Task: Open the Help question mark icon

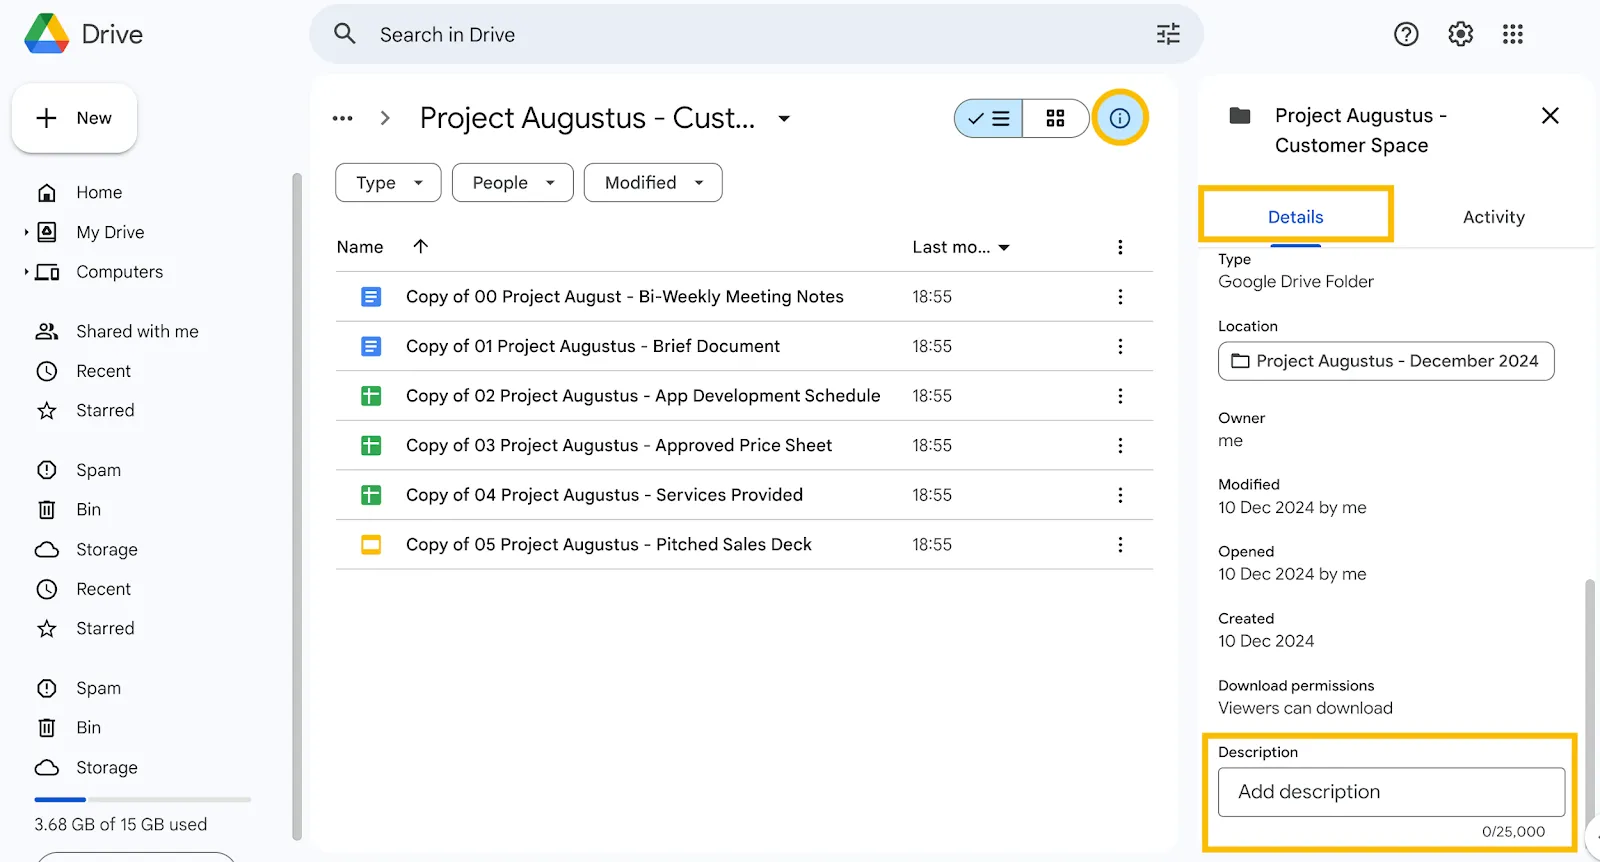Action: pyautogui.click(x=1406, y=34)
